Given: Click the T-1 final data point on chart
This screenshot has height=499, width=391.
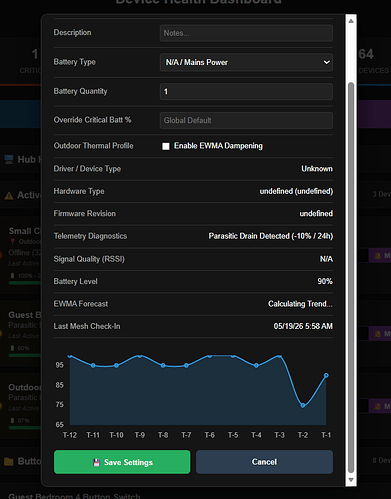Looking at the screenshot, I should [x=326, y=375].
